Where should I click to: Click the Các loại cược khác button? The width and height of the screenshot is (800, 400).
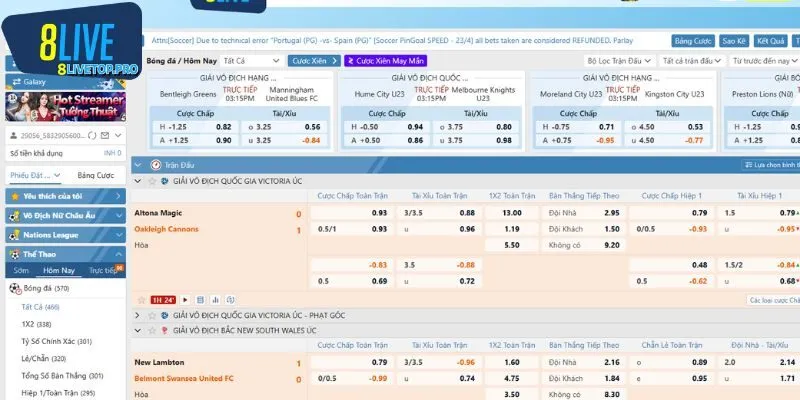click(773, 300)
